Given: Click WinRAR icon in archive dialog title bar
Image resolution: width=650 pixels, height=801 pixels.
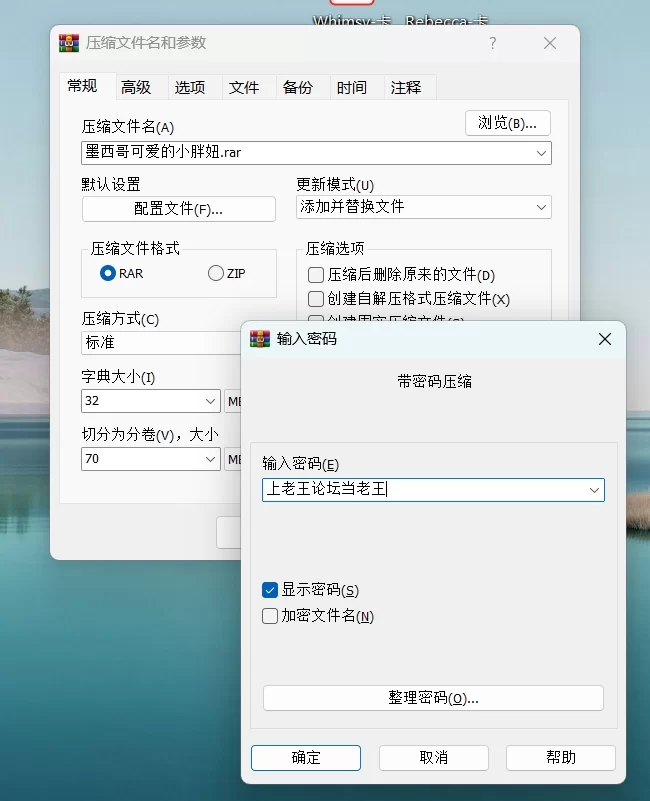Looking at the screenshot, I should [x=69, y=43].
